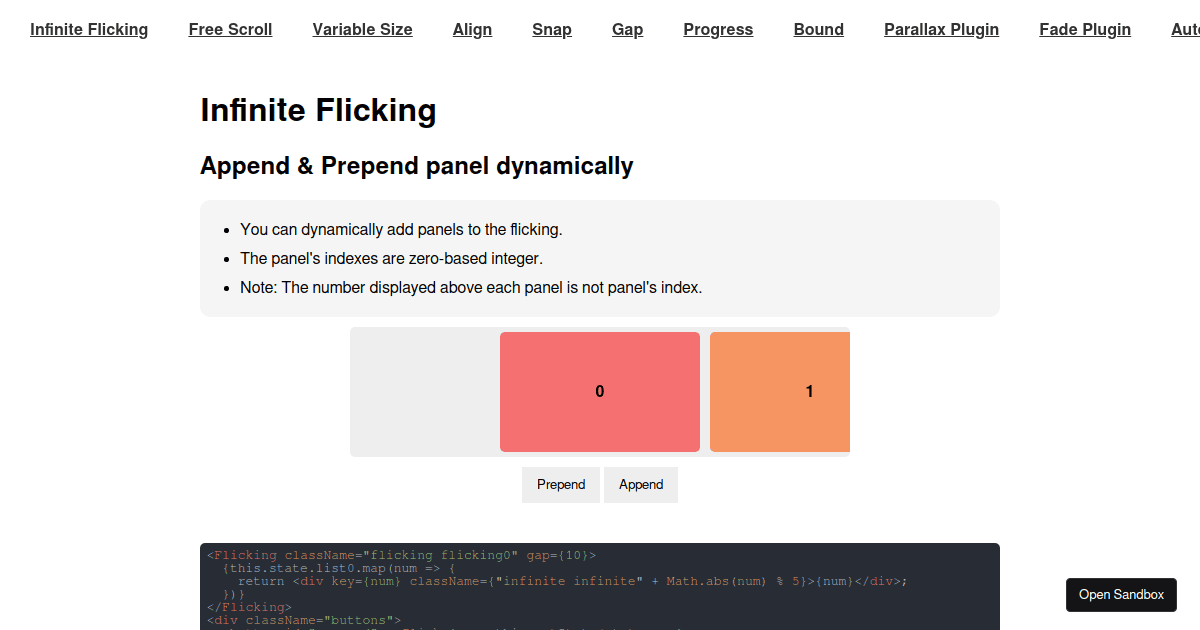
Task: Click inside the code snippet block
Action: pyautogui.click(x=600, y=585)
